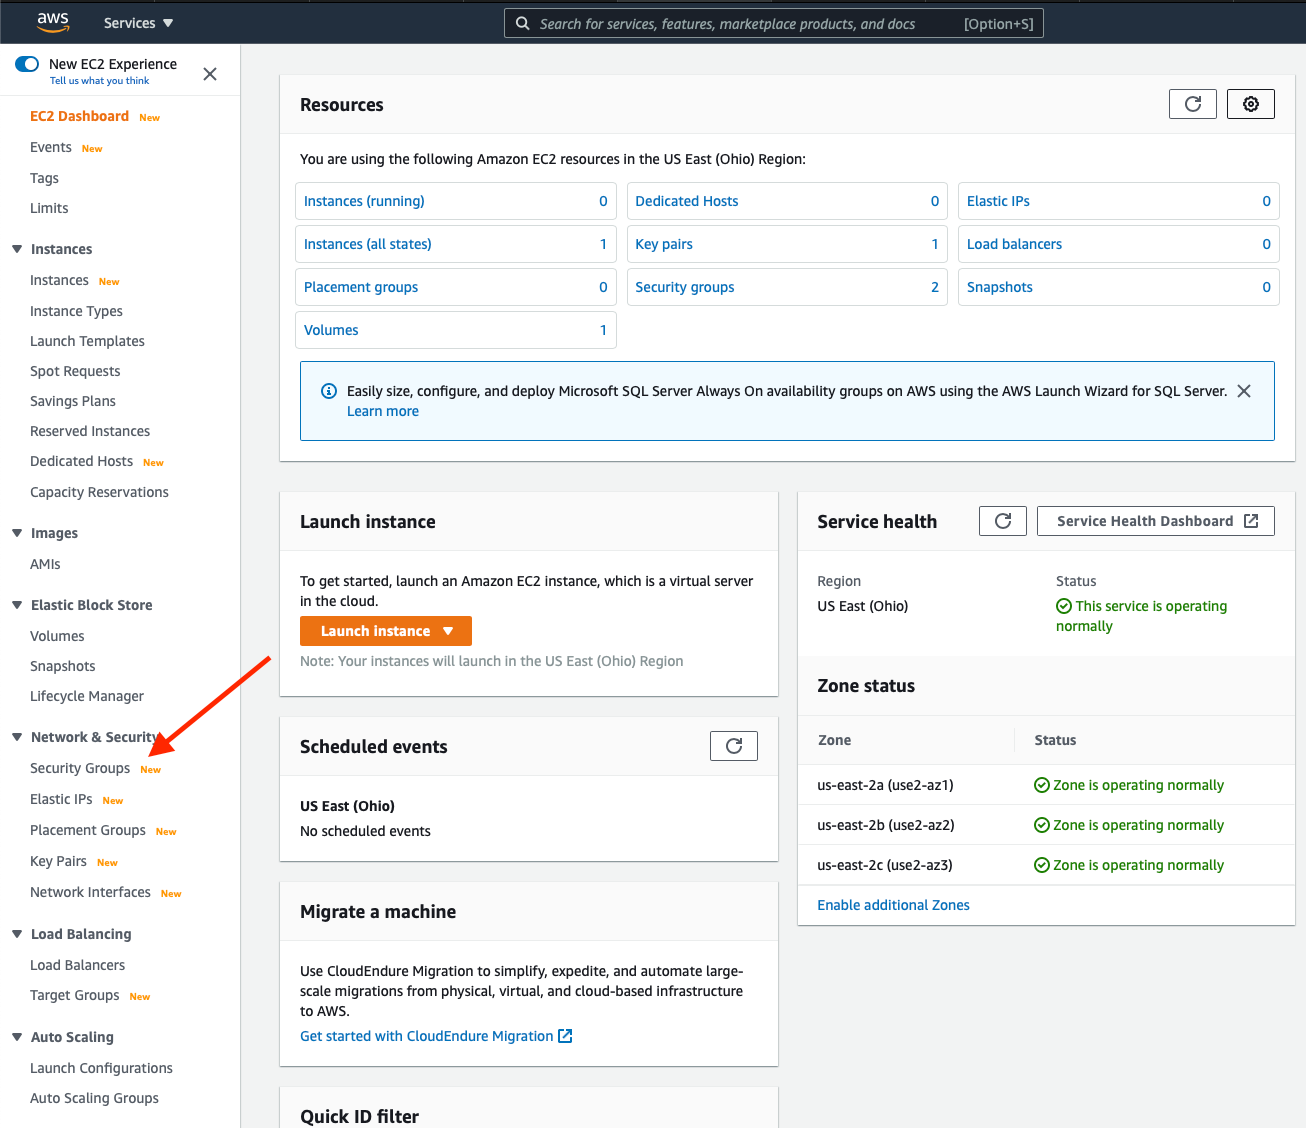
Task: Open Service Health Dashboard button
Action: (1156, 521)
